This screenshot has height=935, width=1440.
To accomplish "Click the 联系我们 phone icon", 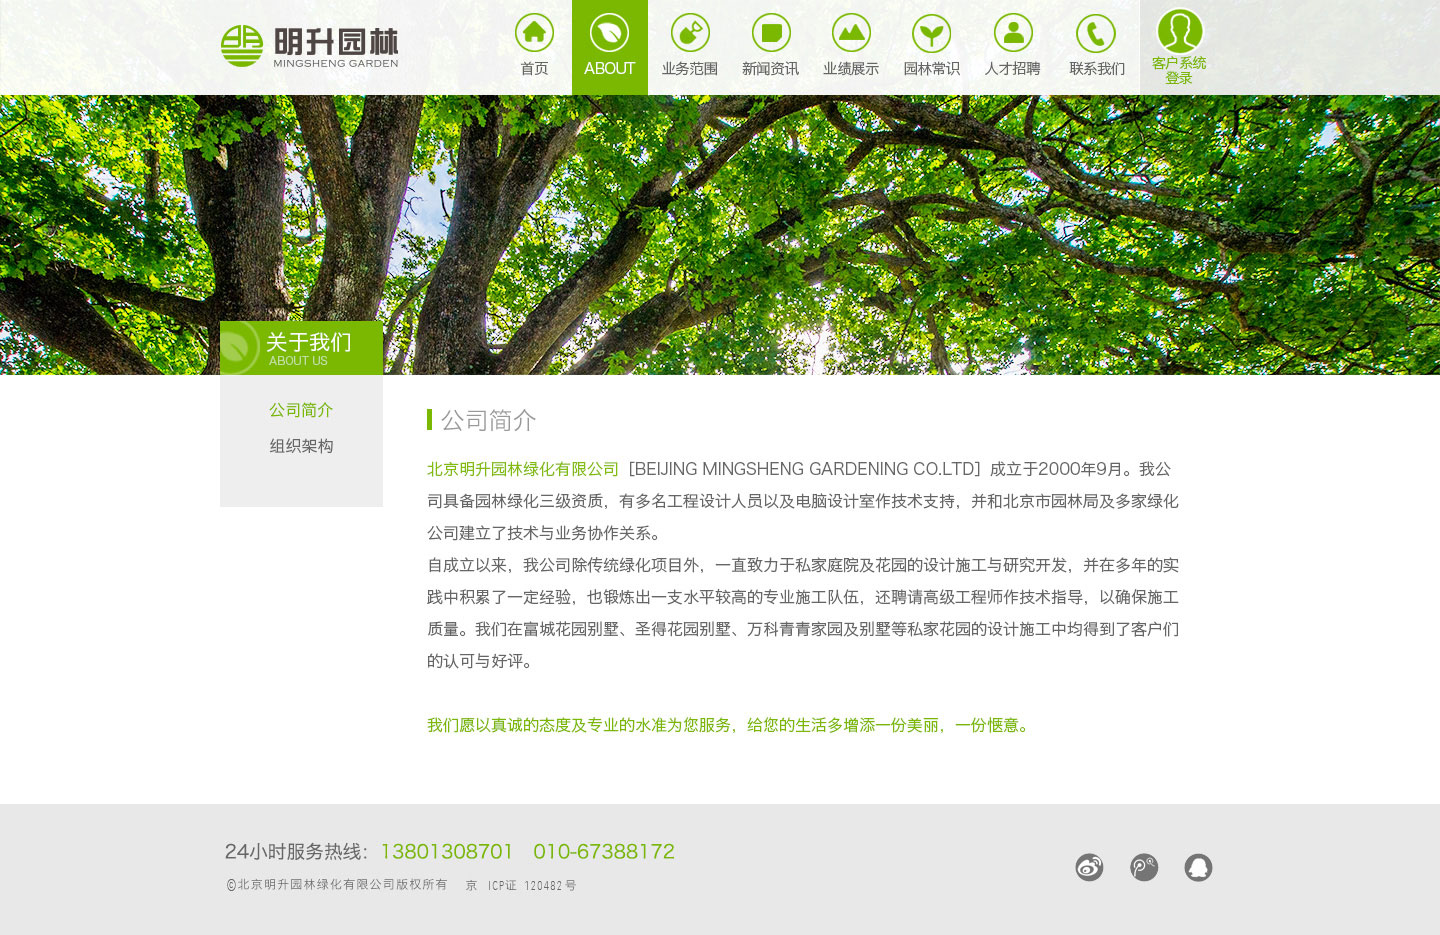I will (1096, 33).
